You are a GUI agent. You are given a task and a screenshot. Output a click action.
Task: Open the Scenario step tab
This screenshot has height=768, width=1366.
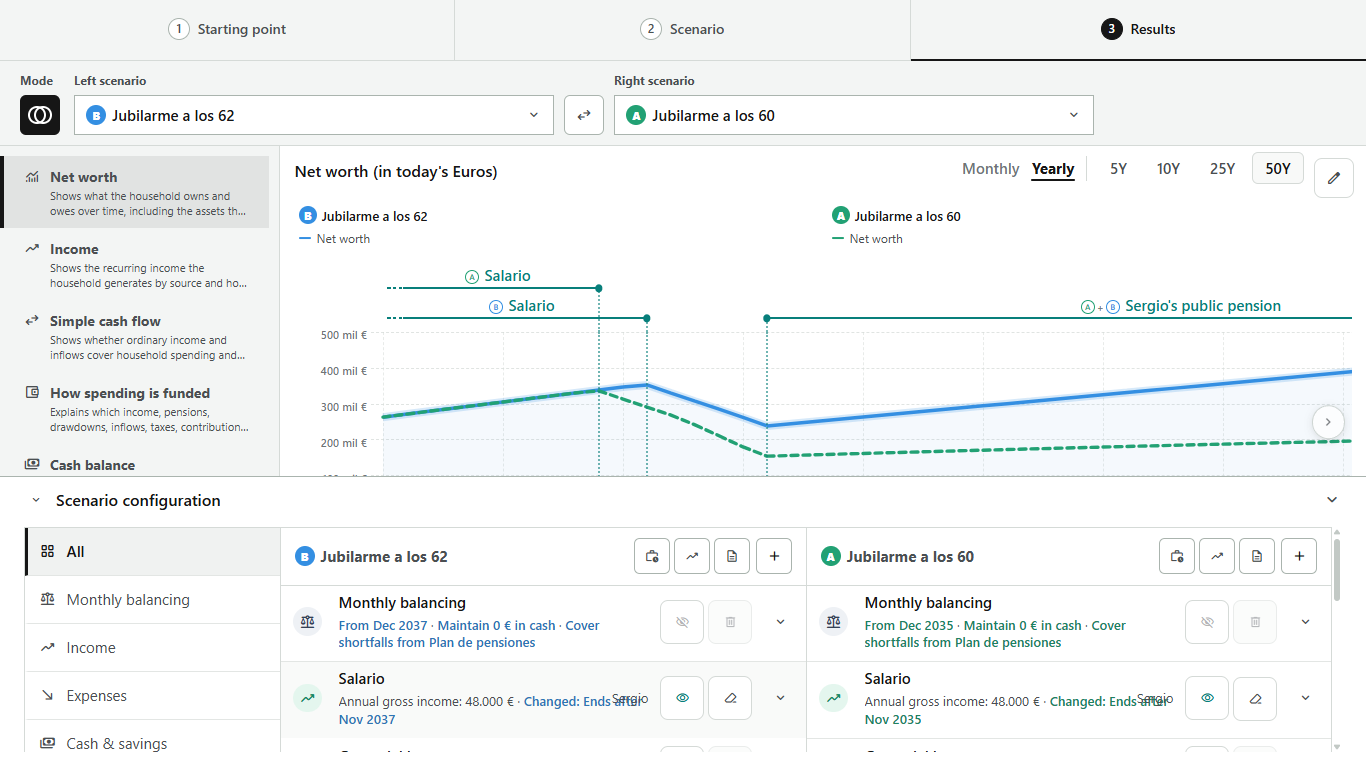[x=682, y=29]
